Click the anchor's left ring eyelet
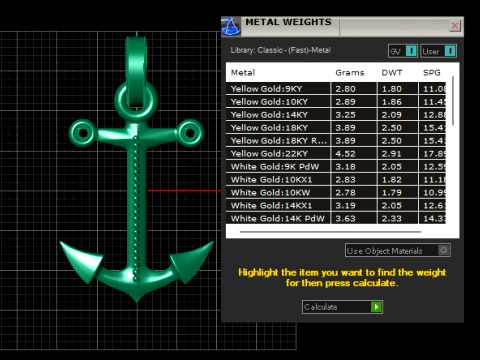Image resolution: width=480 pixels, height=360 pixels. pos(83,133)
